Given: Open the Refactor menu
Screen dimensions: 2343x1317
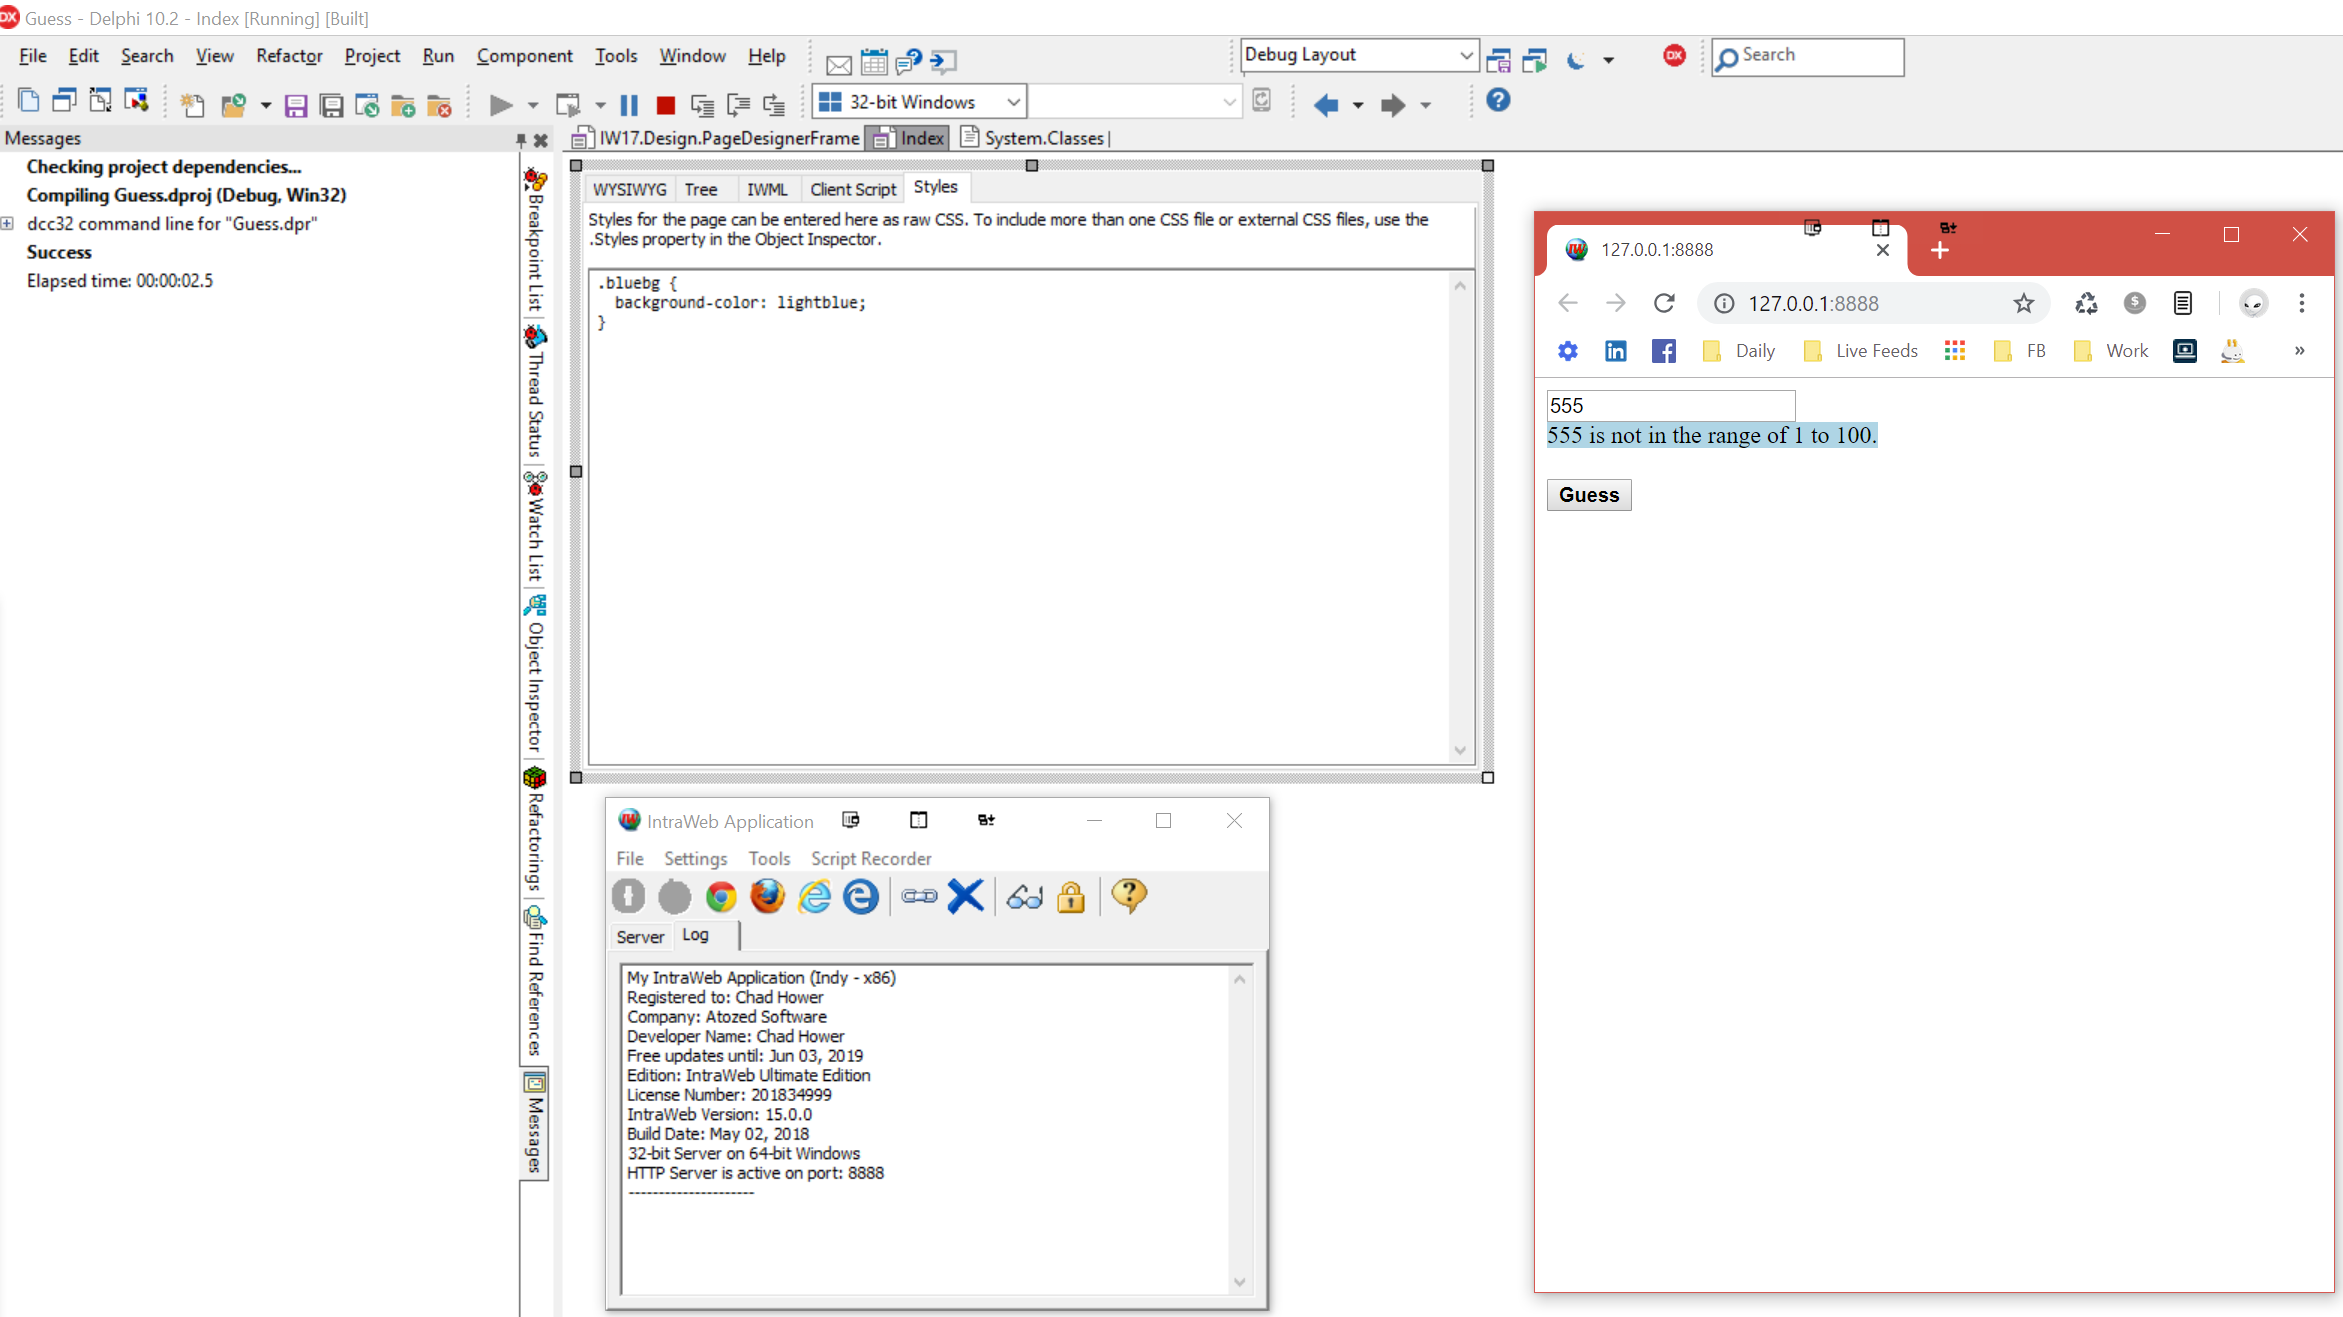Looking at the screenshot, I should (x=288, y=56).
